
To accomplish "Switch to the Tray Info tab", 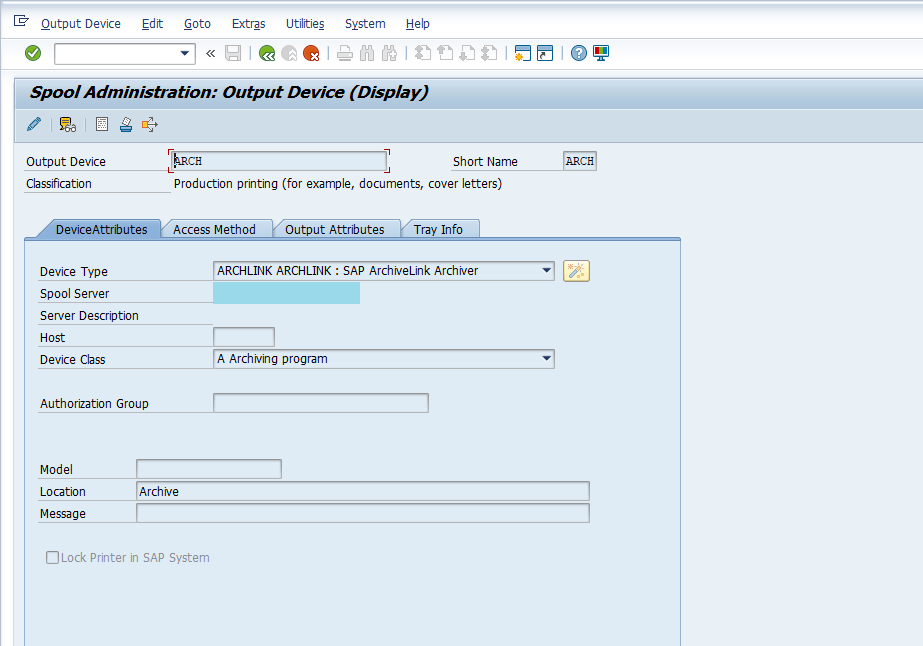I will 438,230.
